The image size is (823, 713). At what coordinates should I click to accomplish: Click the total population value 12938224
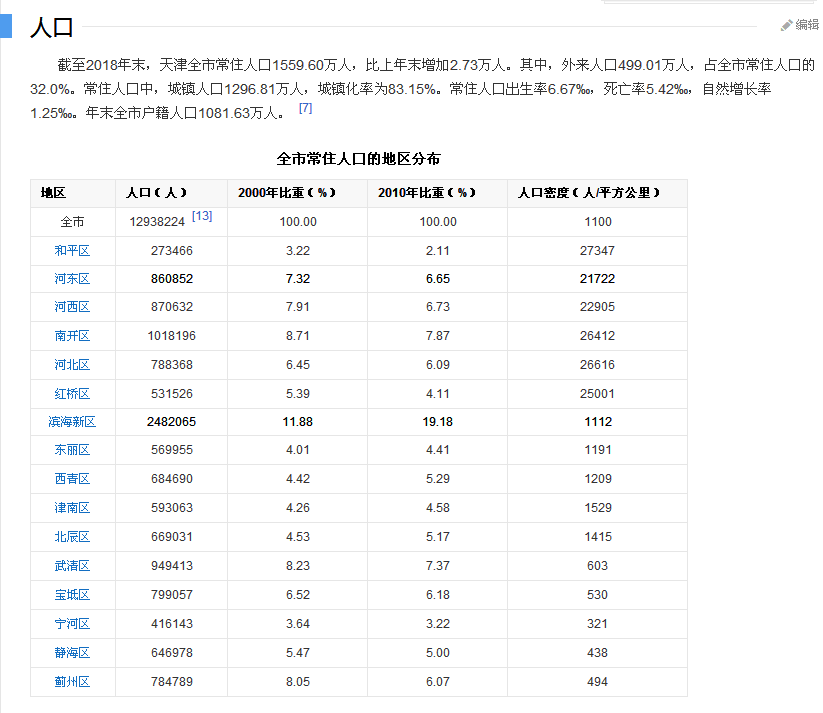point(157,222)
